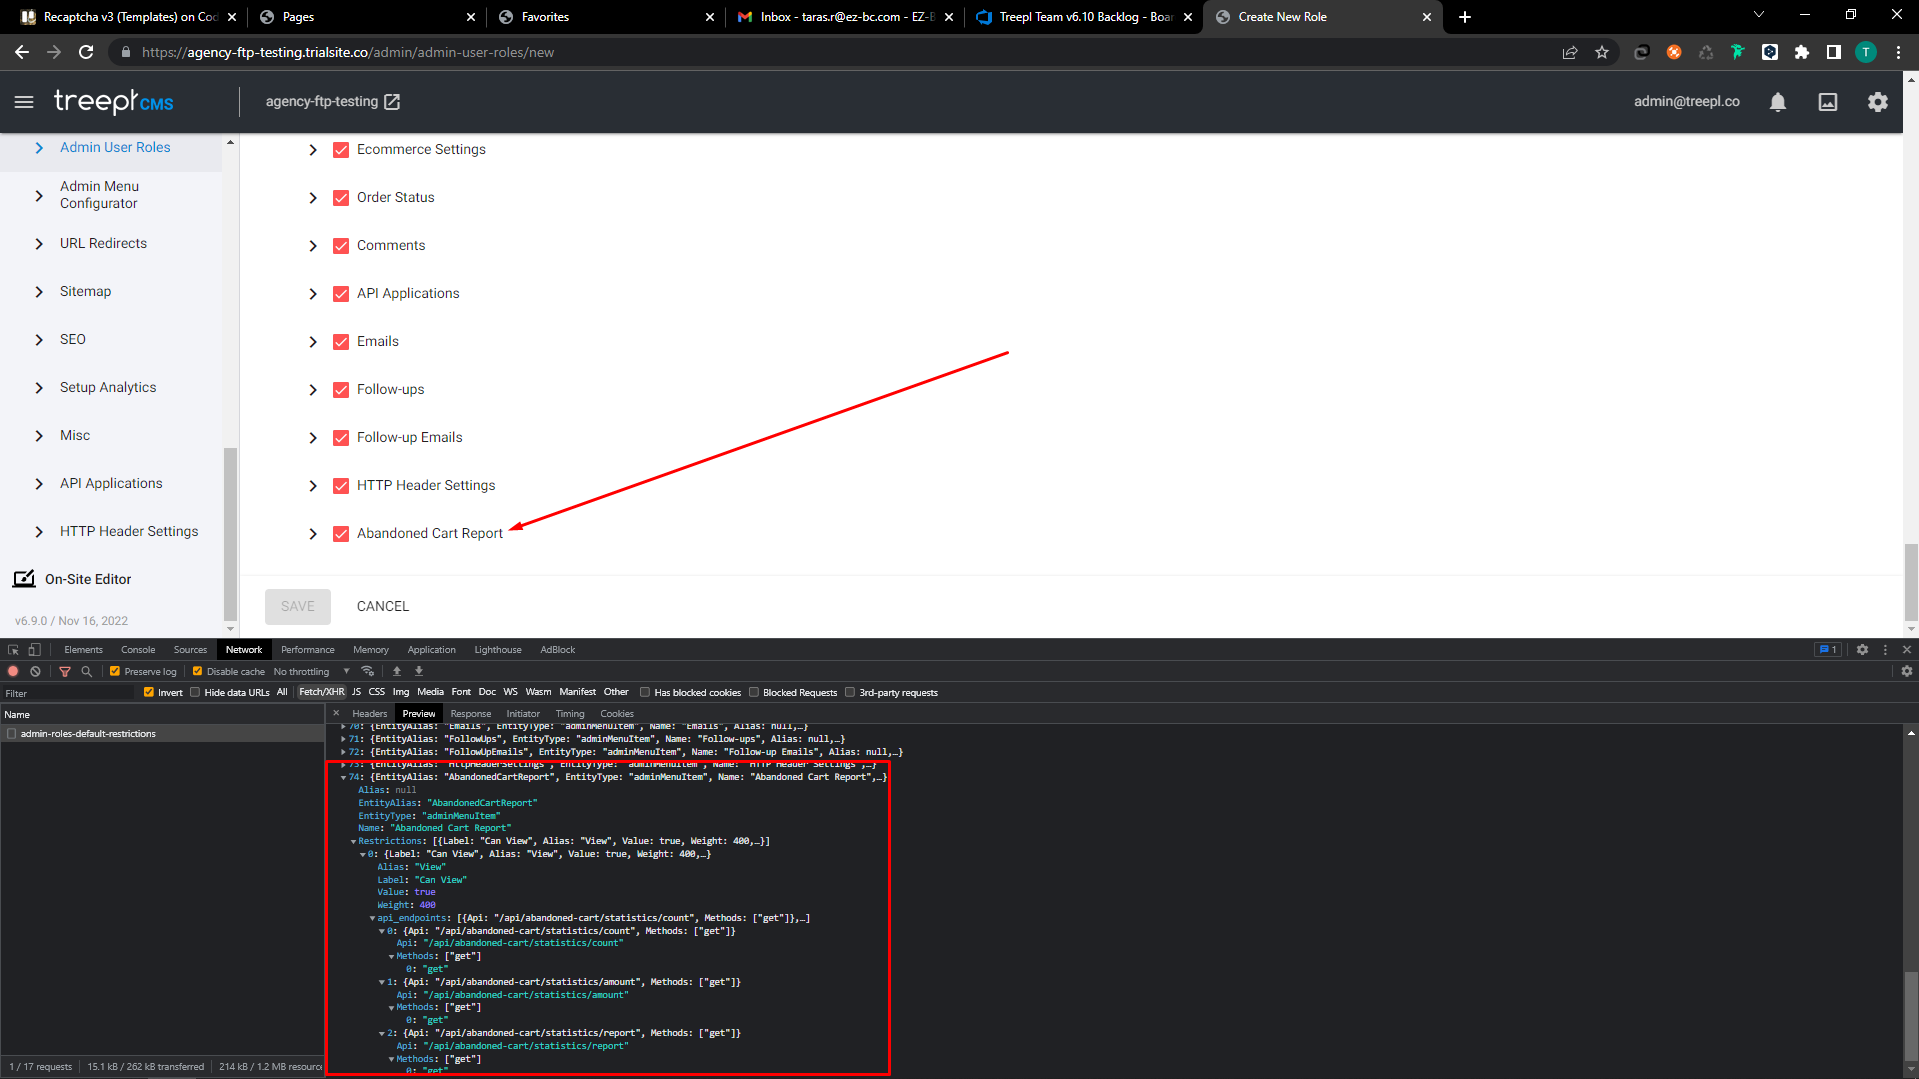Expand SEO sidebar item
This screenshot has height=1079, width=1919.
click(x=39, y=340)
